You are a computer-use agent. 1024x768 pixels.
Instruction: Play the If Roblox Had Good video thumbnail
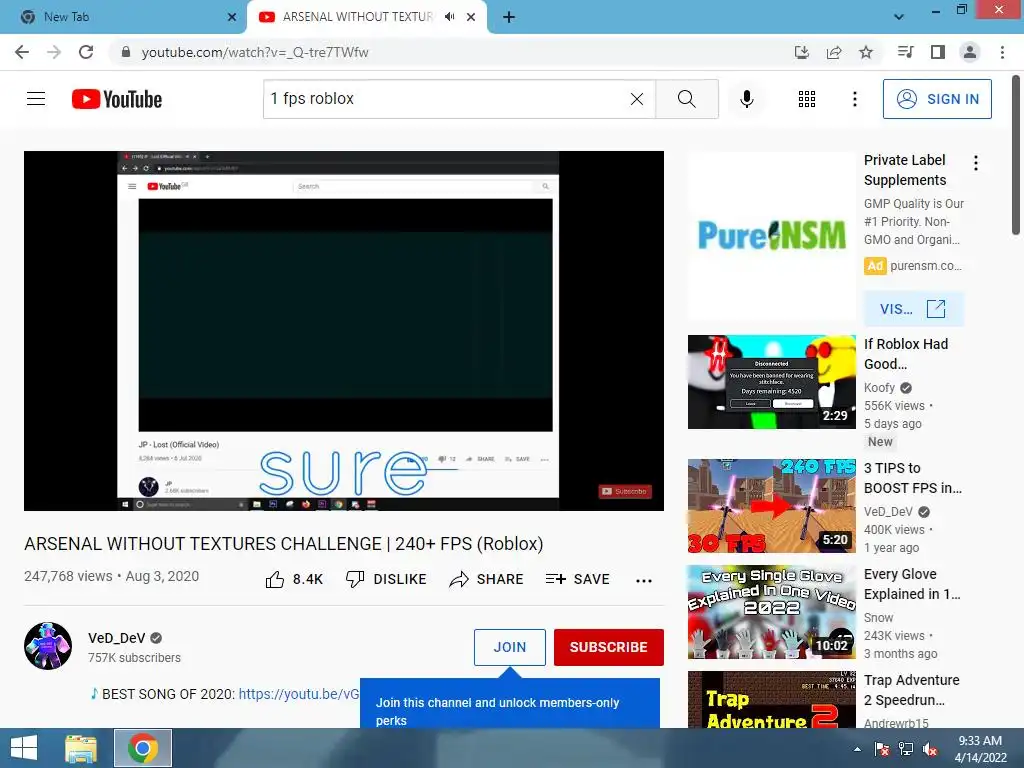(771, 381)
